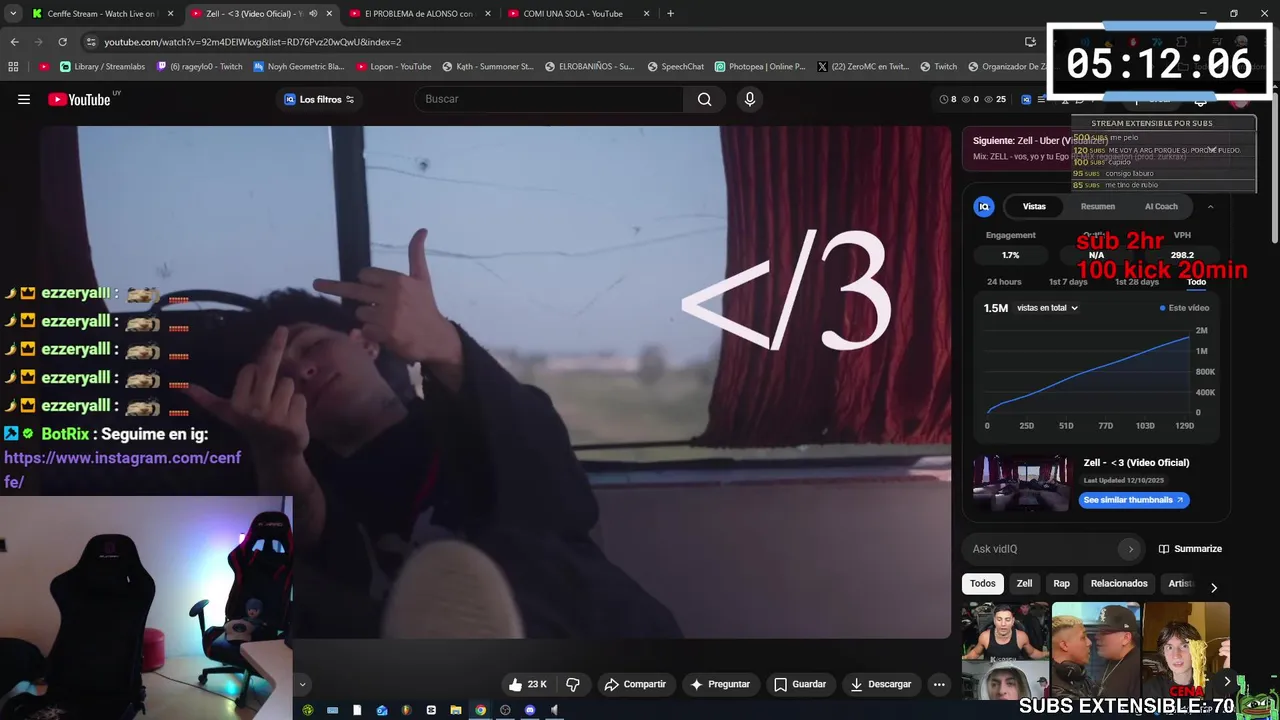
Task: Switch to the COMI UNA SOLA tab
Action: click(578, 14)
